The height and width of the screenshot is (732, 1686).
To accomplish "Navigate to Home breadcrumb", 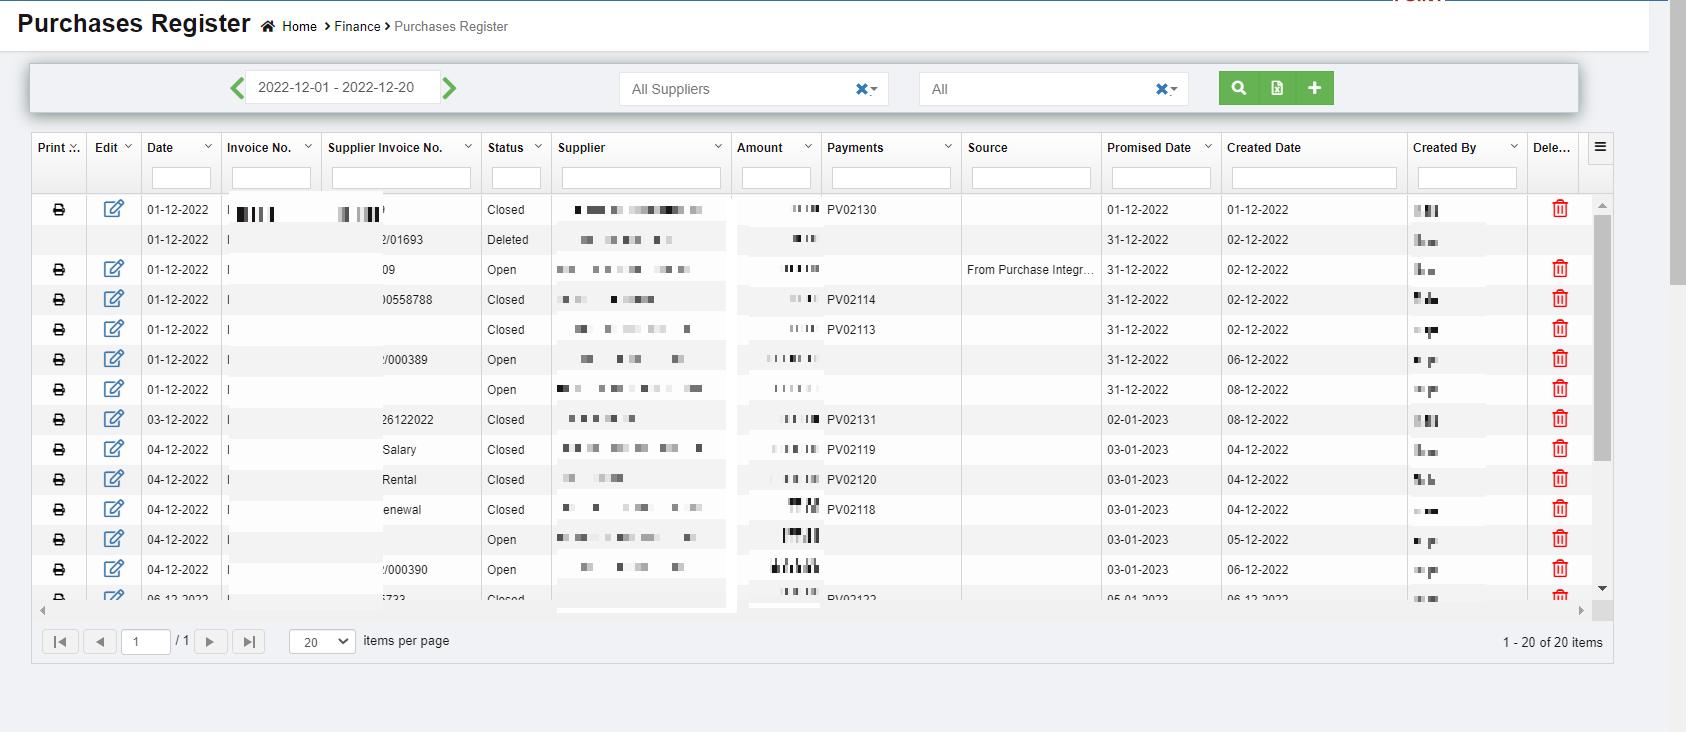I will tap(299, 27).
